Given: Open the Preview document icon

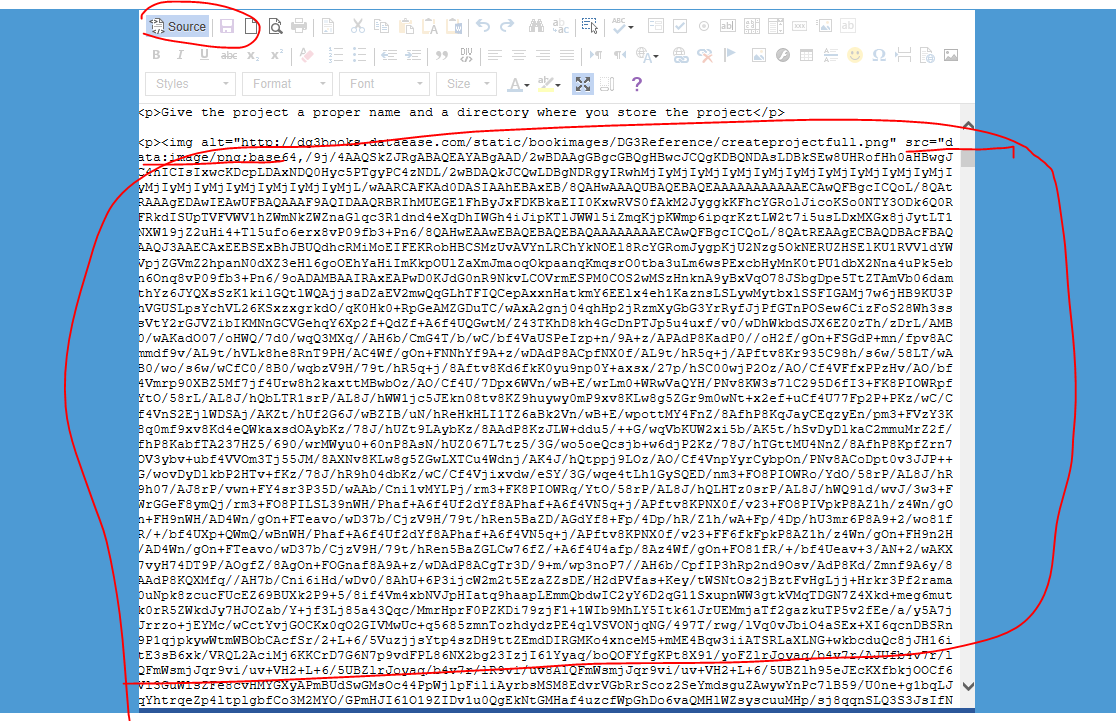Looking at the screenshot, I should 275,26.
